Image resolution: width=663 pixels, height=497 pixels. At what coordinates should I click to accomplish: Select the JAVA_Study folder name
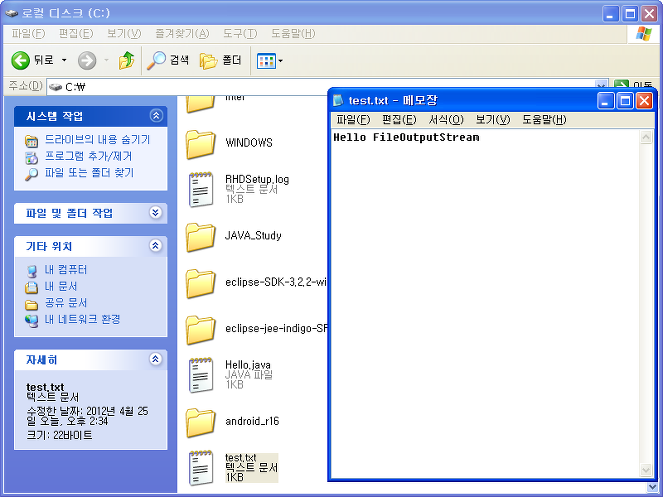click(x=253, y=236)
